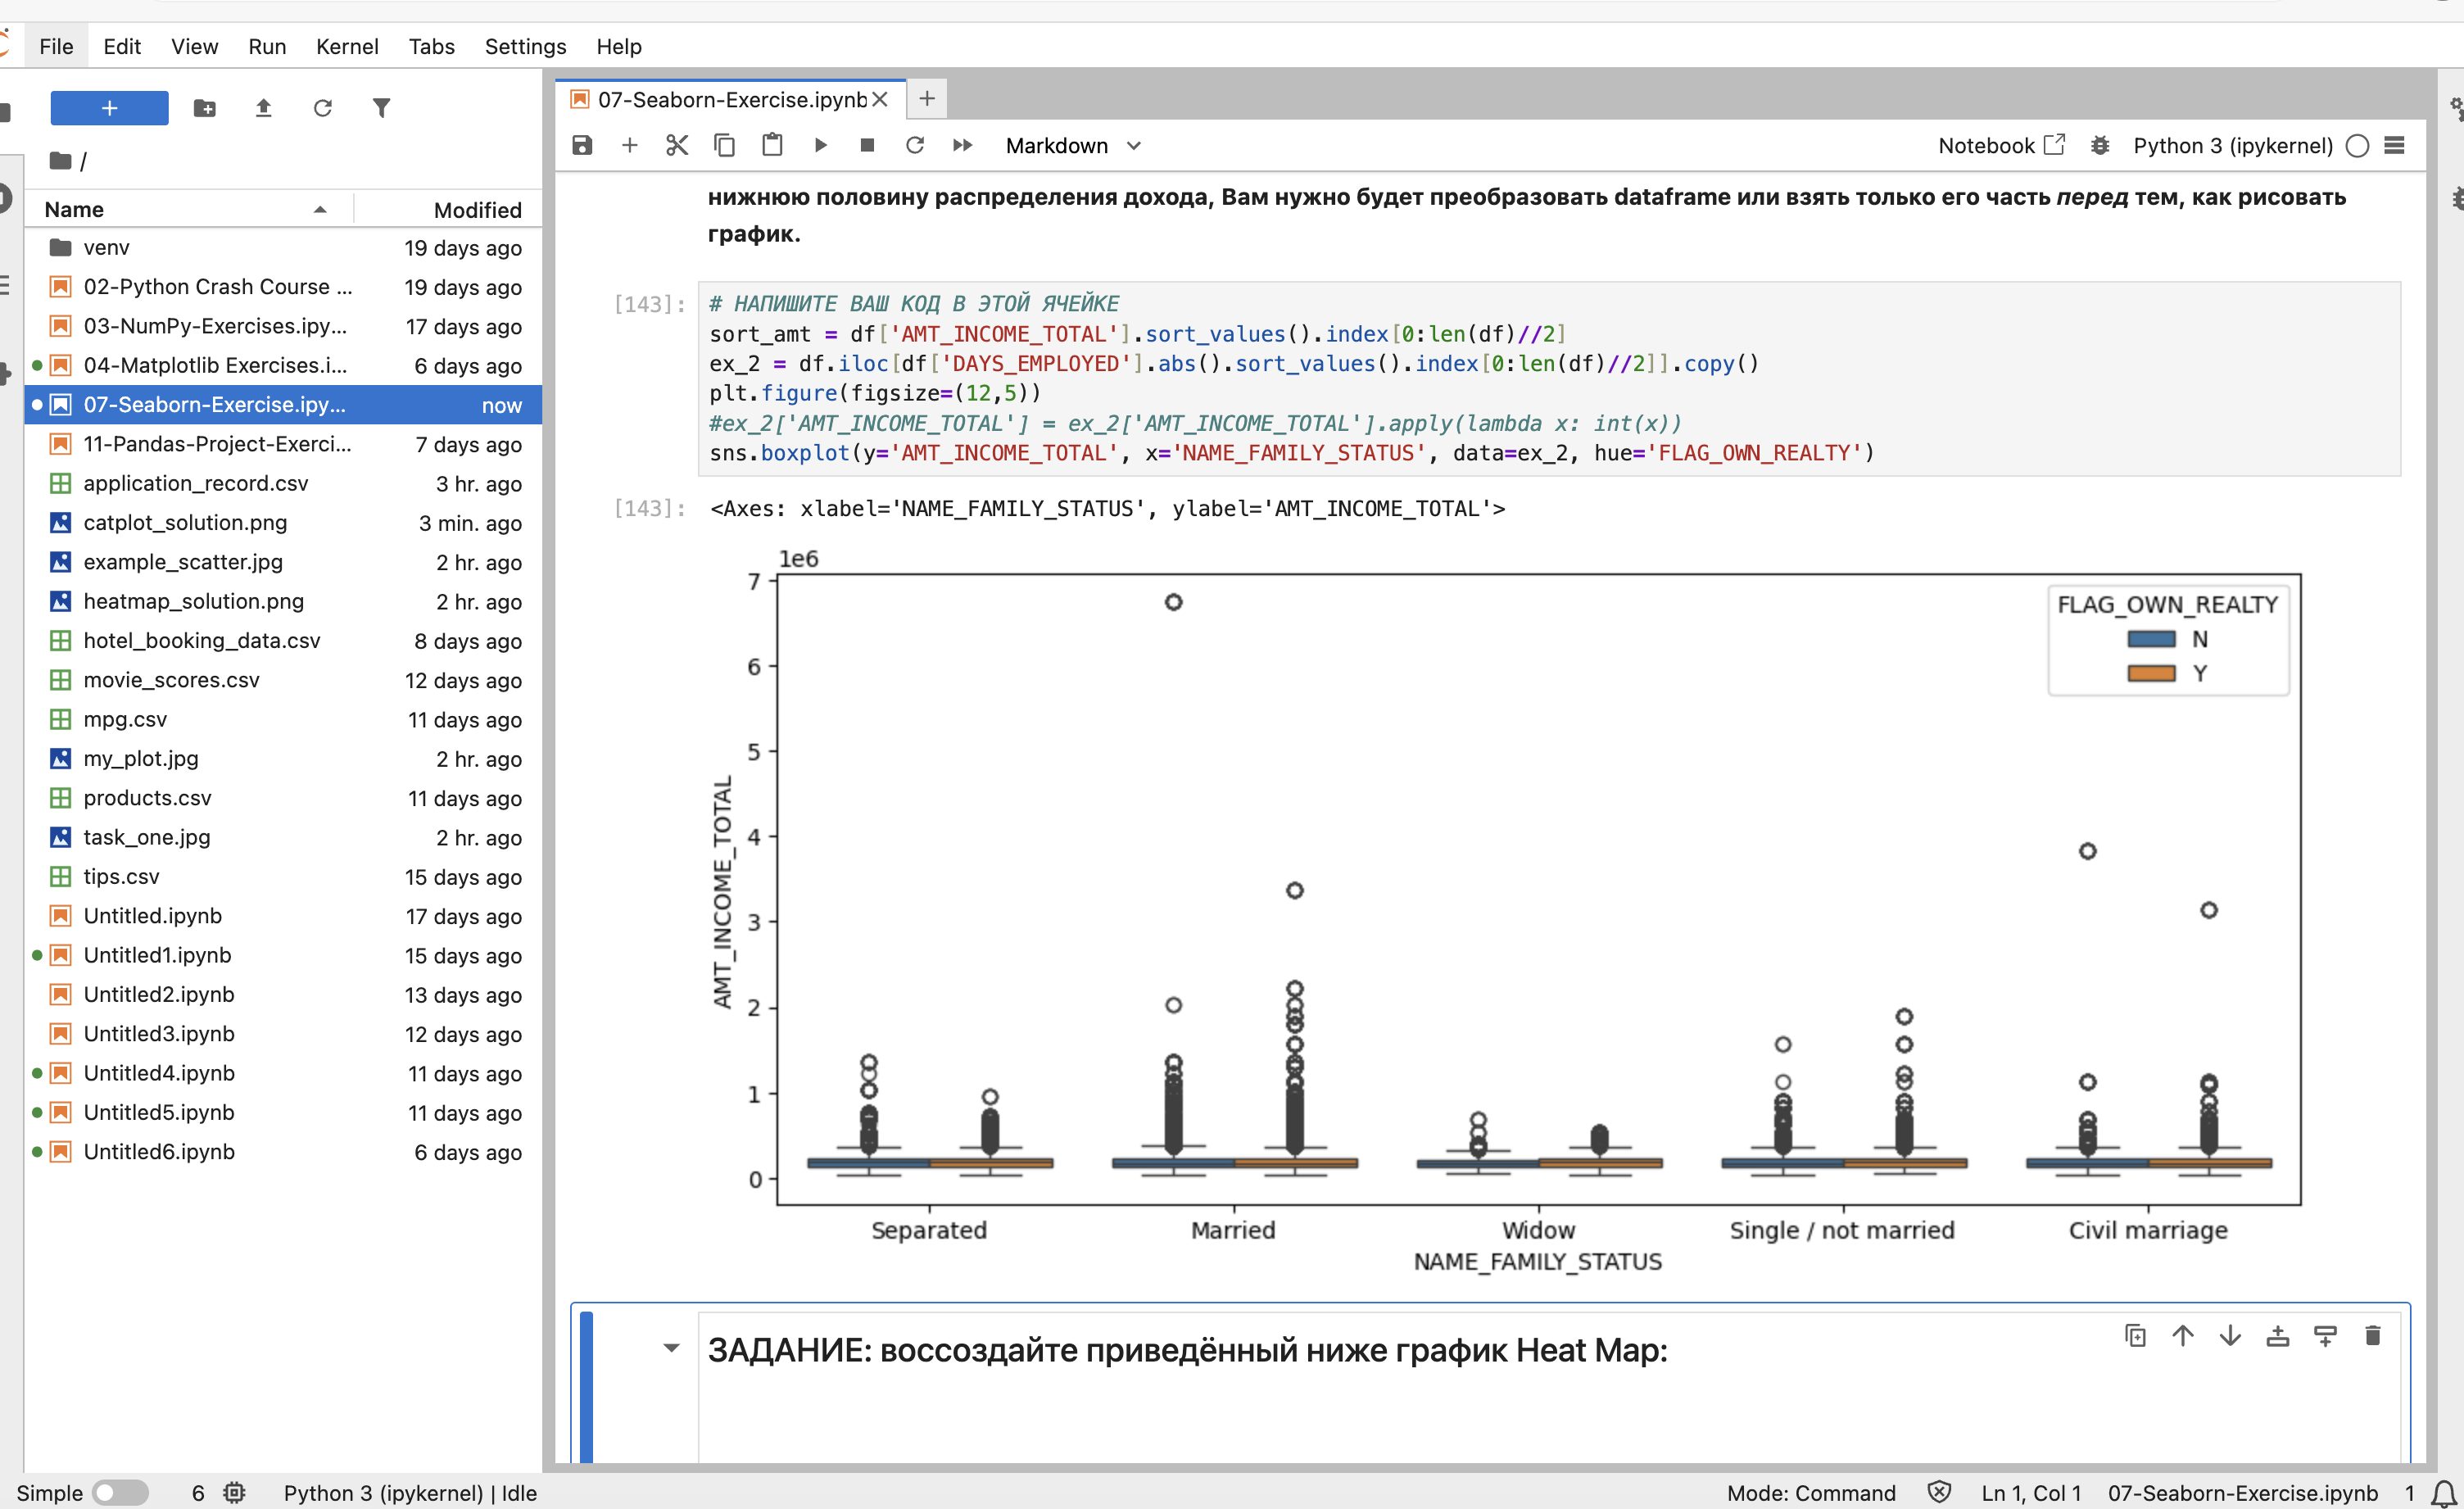Viewport: 2464px width, 1509px height.
Task: Open the File menu
Action: point(56,46)
